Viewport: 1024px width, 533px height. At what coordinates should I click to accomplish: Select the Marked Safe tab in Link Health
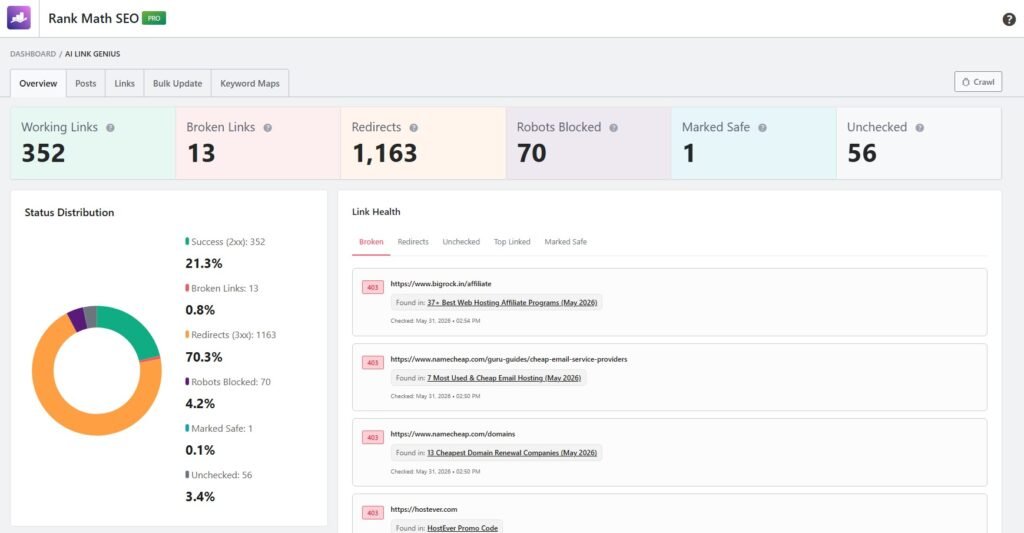566,242
